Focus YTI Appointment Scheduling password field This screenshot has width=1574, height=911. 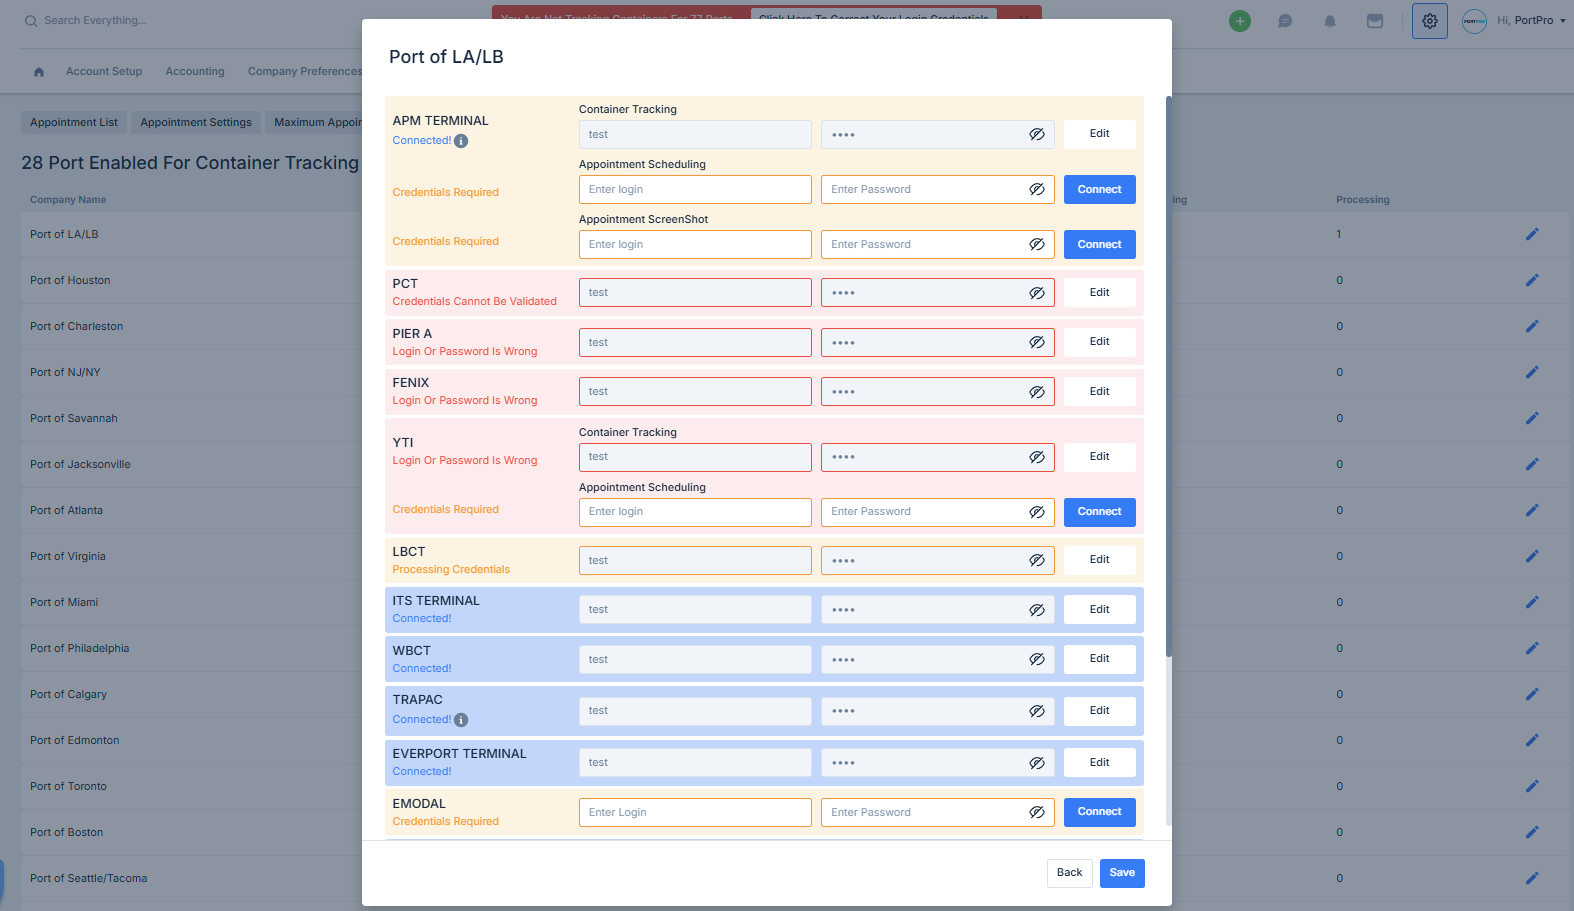coord(937,512)
